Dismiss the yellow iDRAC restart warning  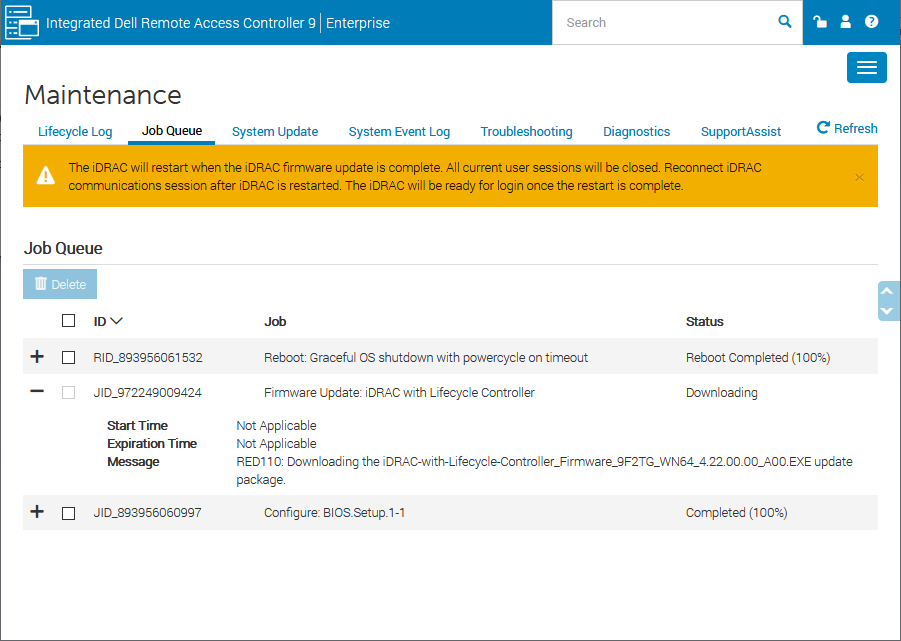[859, 177]
